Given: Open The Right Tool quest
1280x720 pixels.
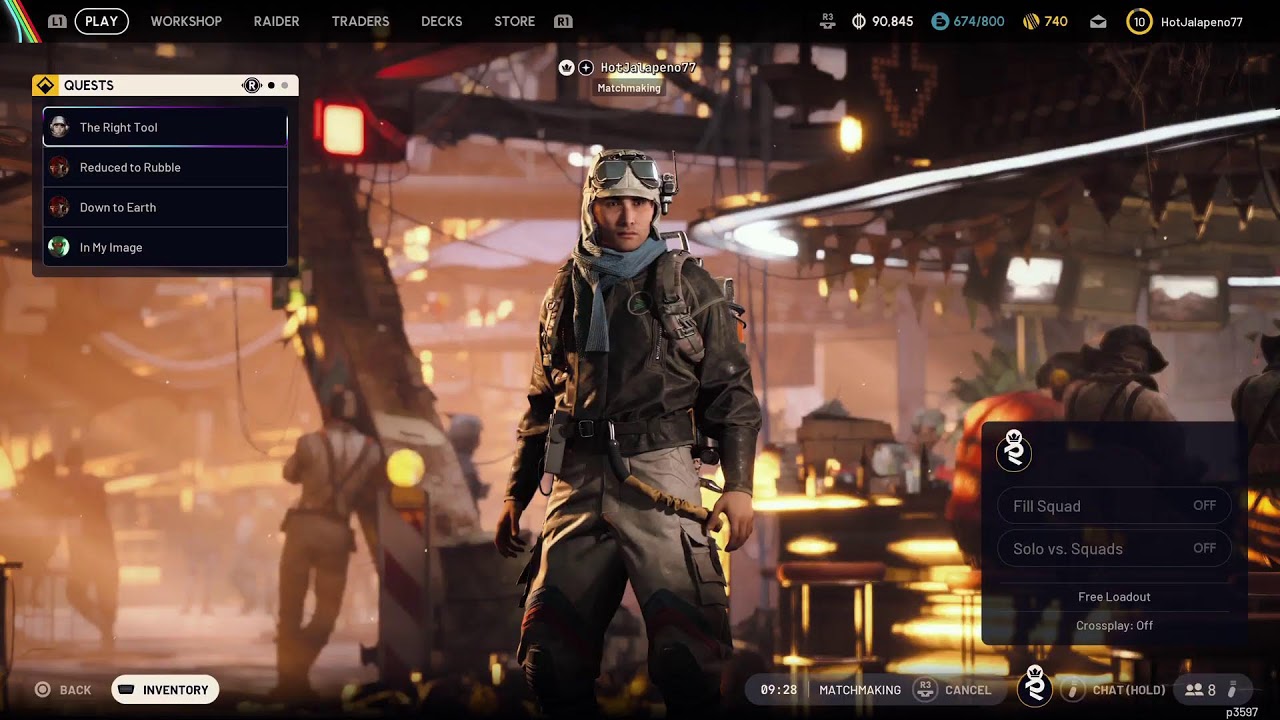Looking at the screenshot, I should point(165,127).
